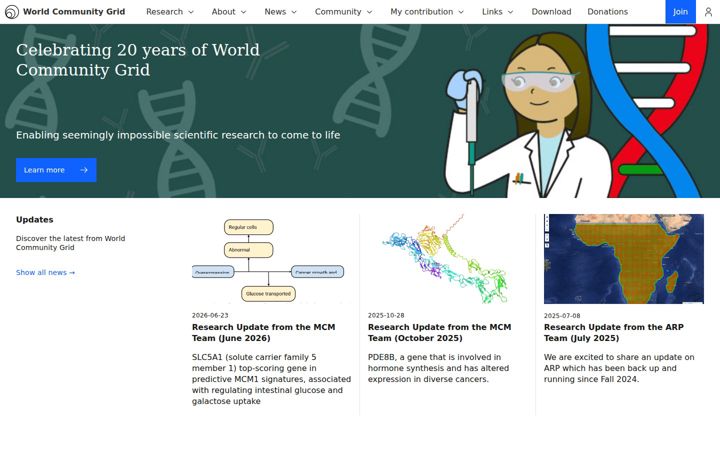Viewport: 720px width, 450px height.
Task: Click the World Community Grid site title
Action: point(74,12)
